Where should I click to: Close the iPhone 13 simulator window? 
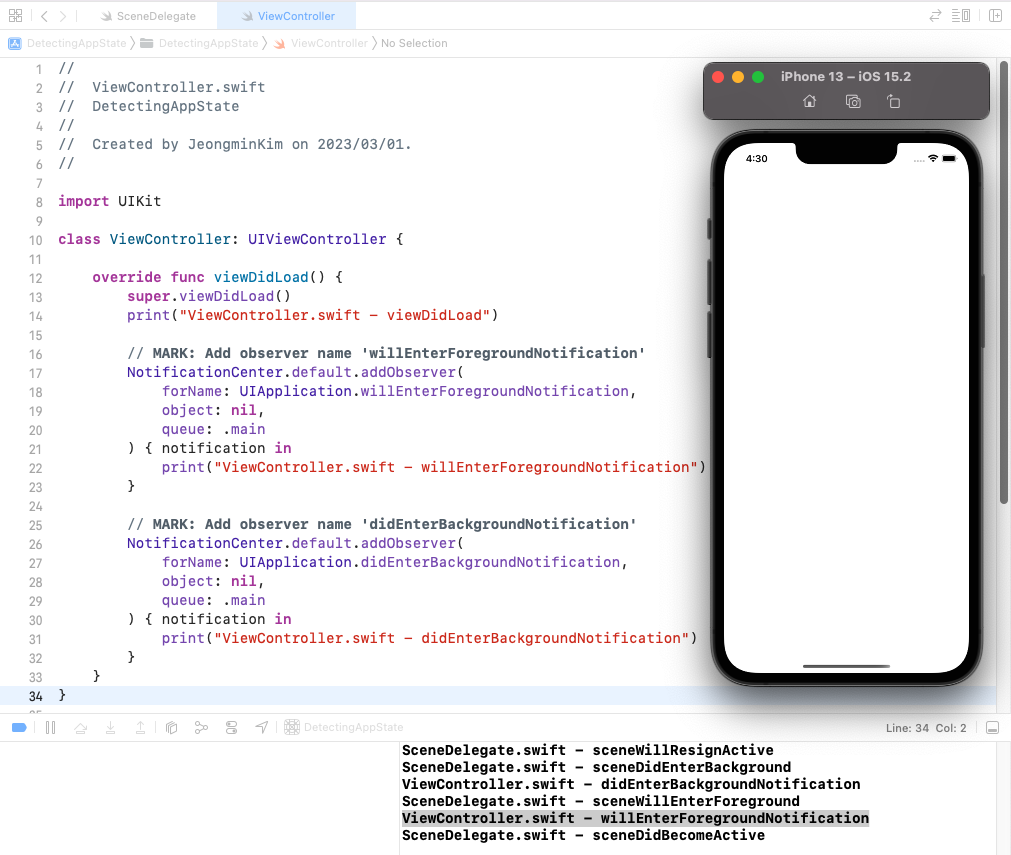coord(718,77)
